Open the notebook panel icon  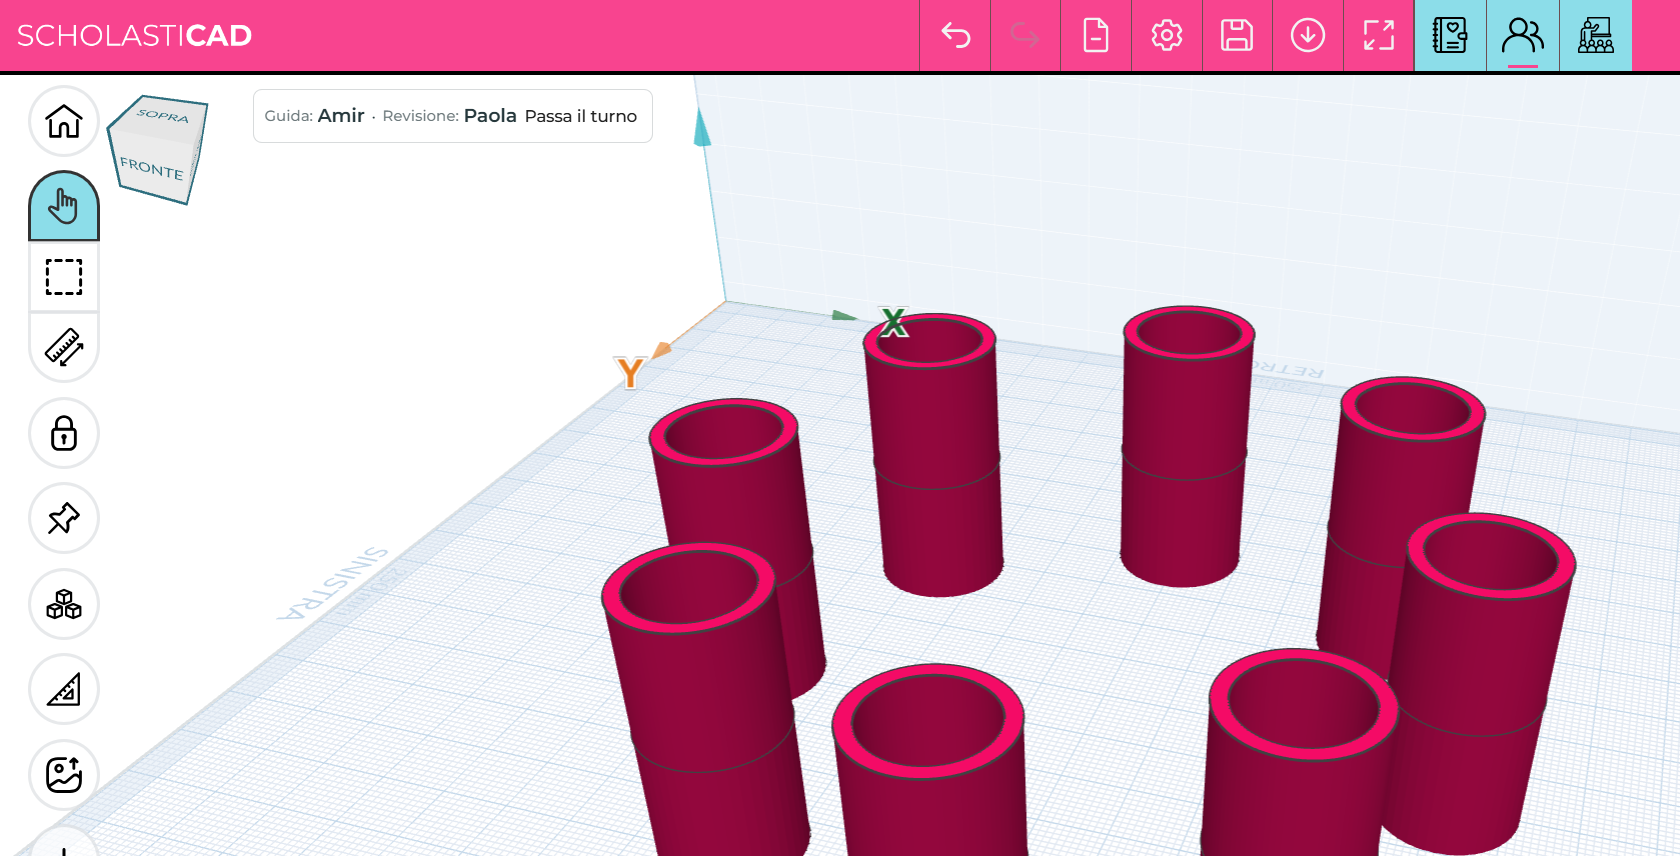(x=1450, y=36)
